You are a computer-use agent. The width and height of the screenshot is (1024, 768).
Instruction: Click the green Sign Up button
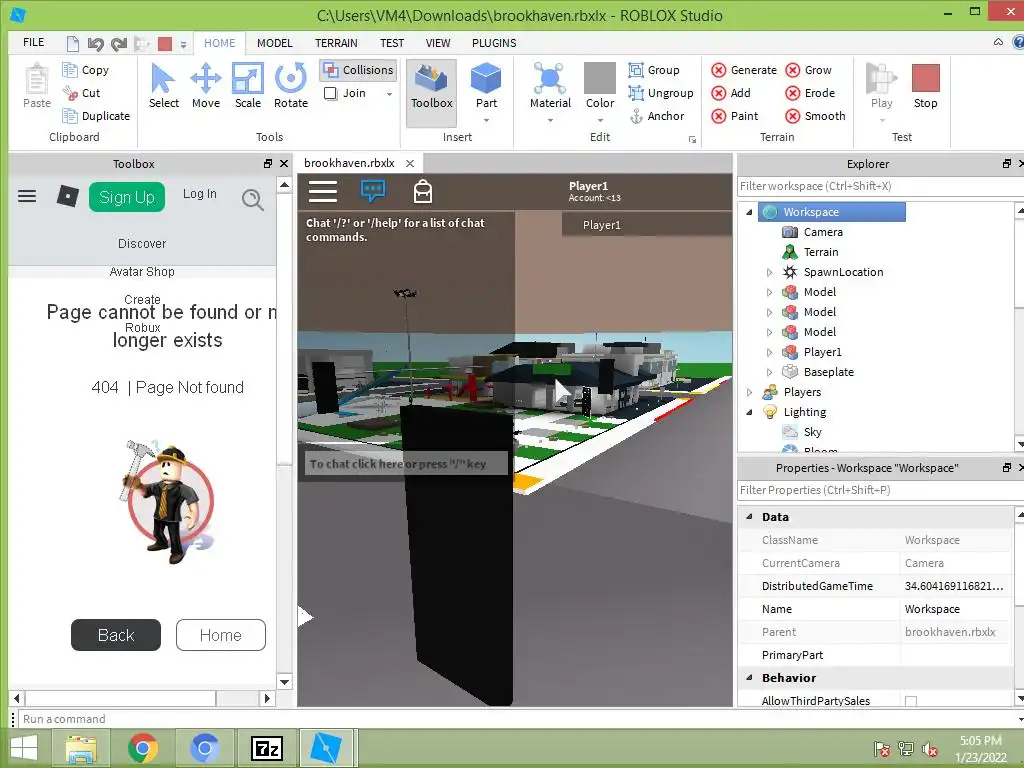click(x=127, y=197)
